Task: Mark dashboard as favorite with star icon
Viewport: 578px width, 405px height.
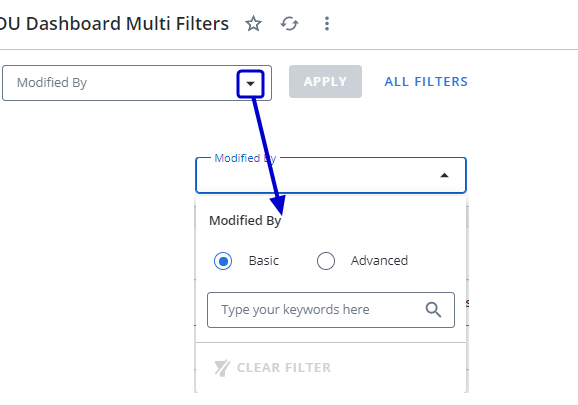Action: tap(253, 24)
